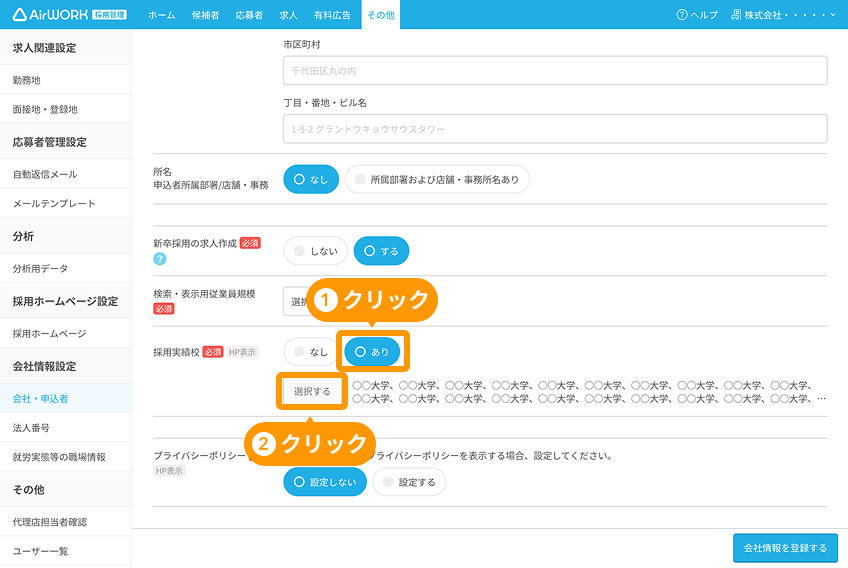The image size is (848, 568).
Task: Click the 市区町村 input field
Action: 555,71
